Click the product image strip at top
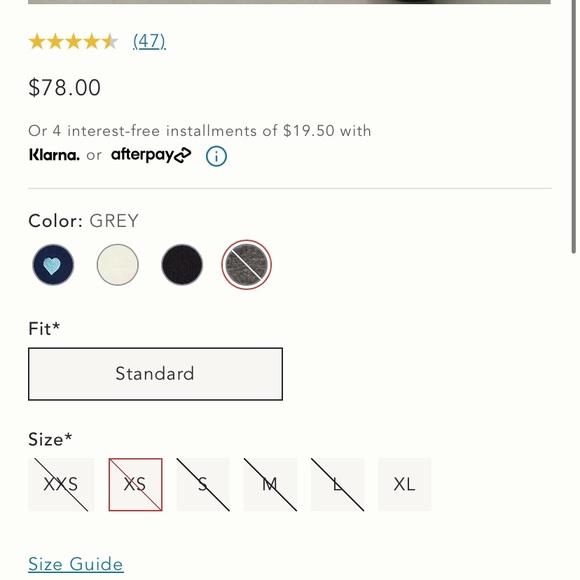This screenshot has height=580, width=580. click(x=290, y=2)
